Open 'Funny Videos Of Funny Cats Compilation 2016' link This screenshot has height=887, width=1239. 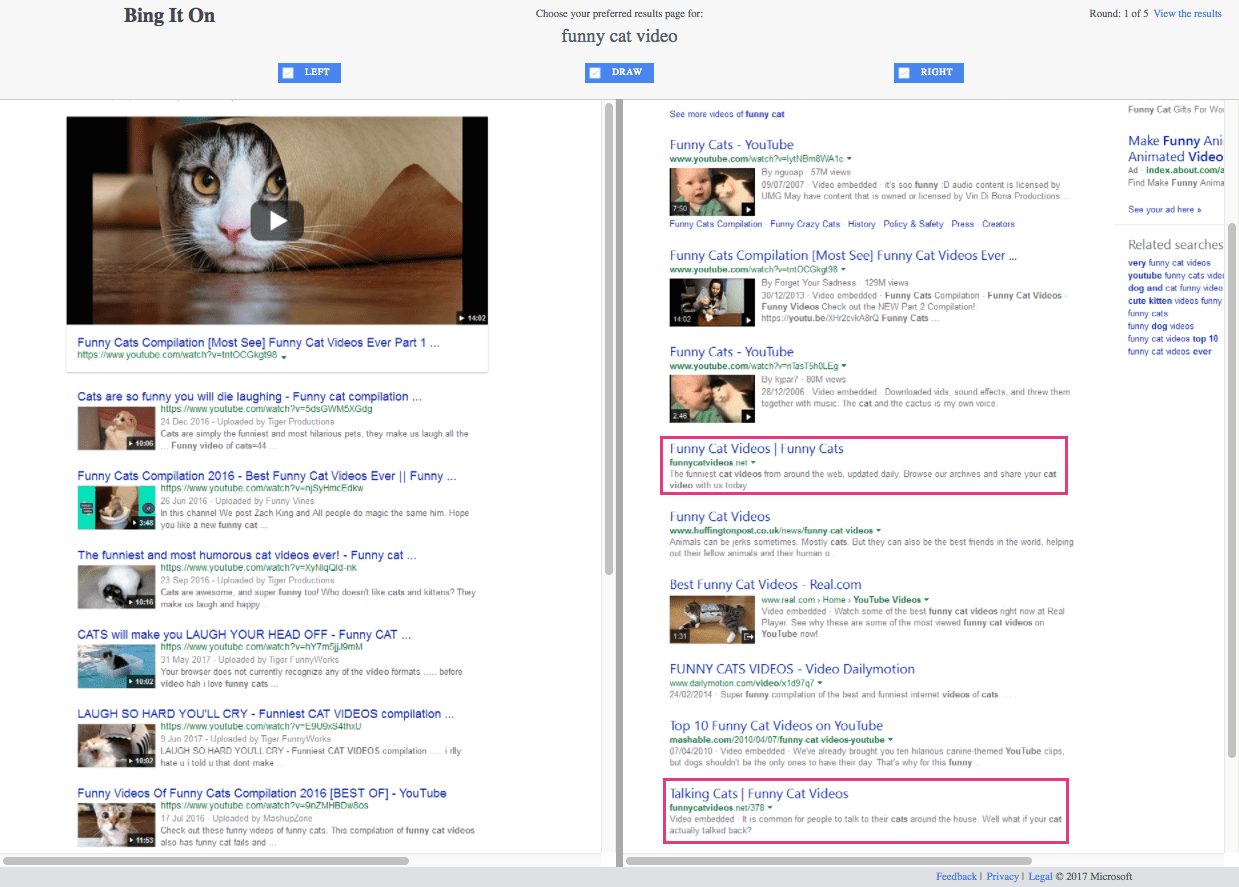(x=262, y=793)
